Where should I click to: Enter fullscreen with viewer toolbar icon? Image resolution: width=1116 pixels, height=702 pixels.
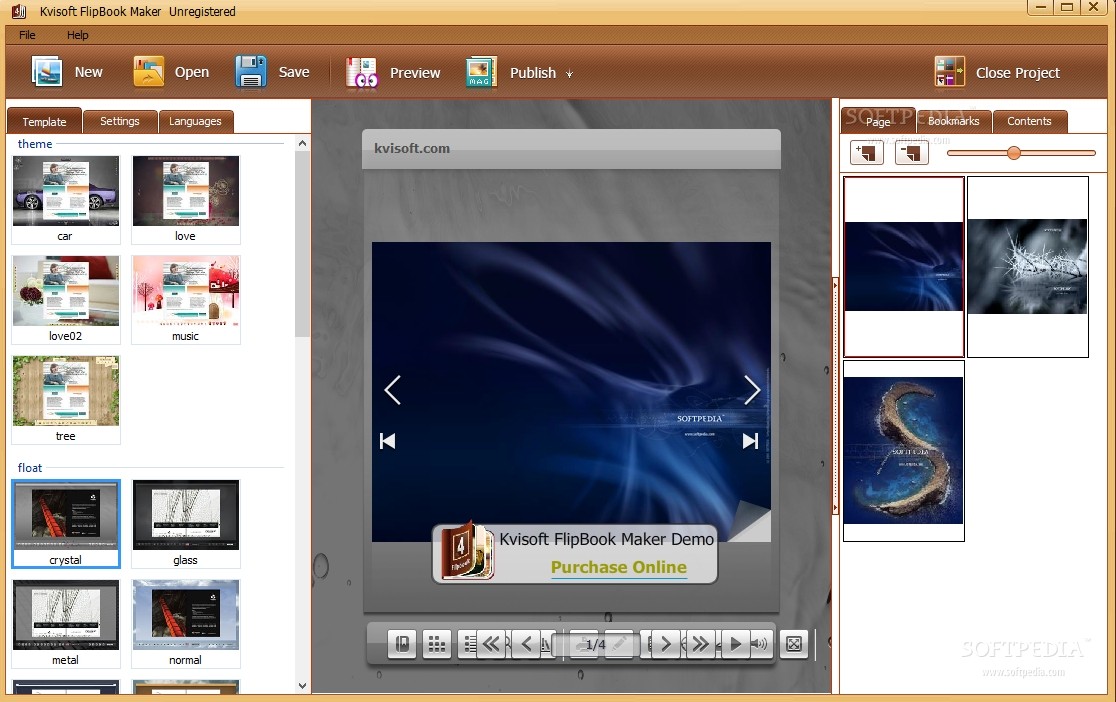[794, 644]
